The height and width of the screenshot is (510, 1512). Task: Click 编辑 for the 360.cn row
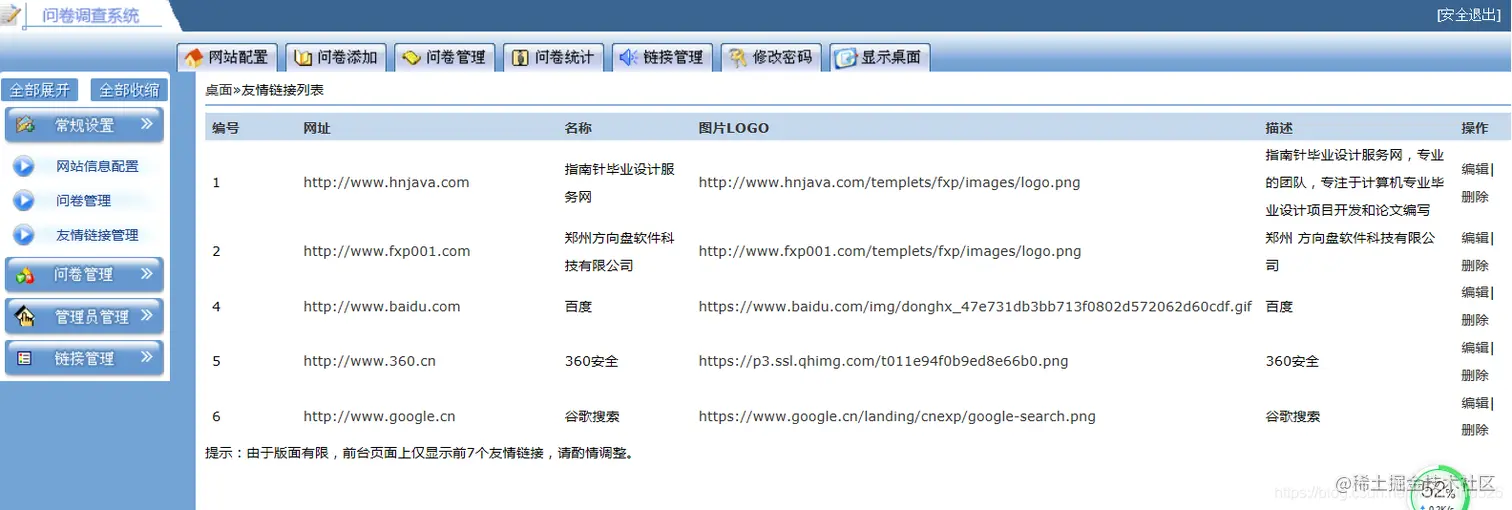pyautogui.click(x=1475, y=348)
